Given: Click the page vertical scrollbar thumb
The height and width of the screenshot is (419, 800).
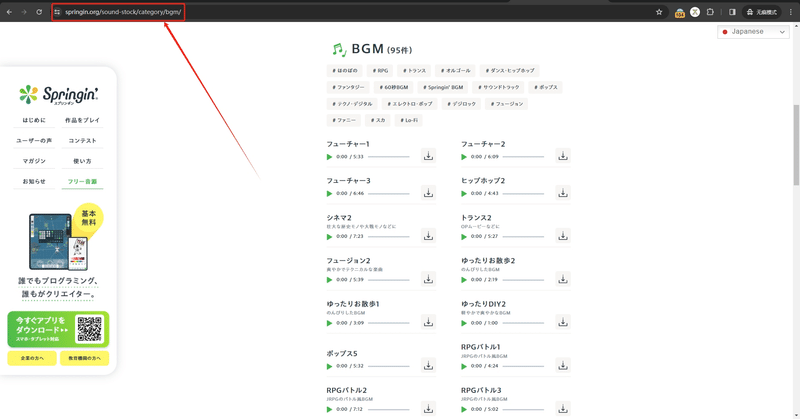Looking at the screenshot, I should coord(796,145).
